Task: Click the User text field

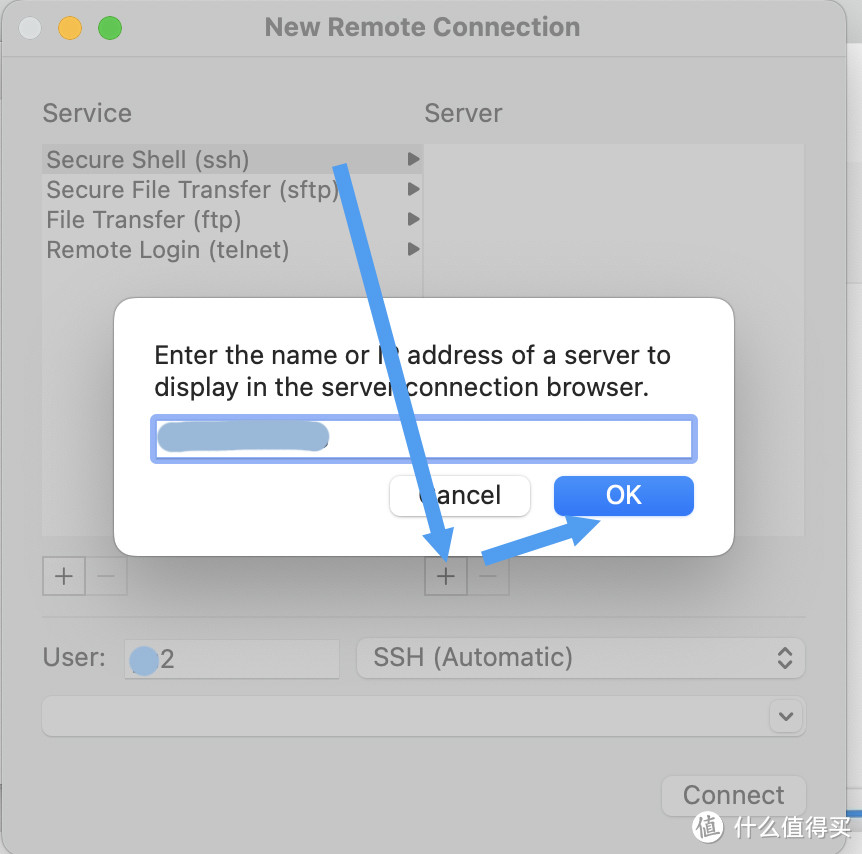Action: (x=231, y=658)
